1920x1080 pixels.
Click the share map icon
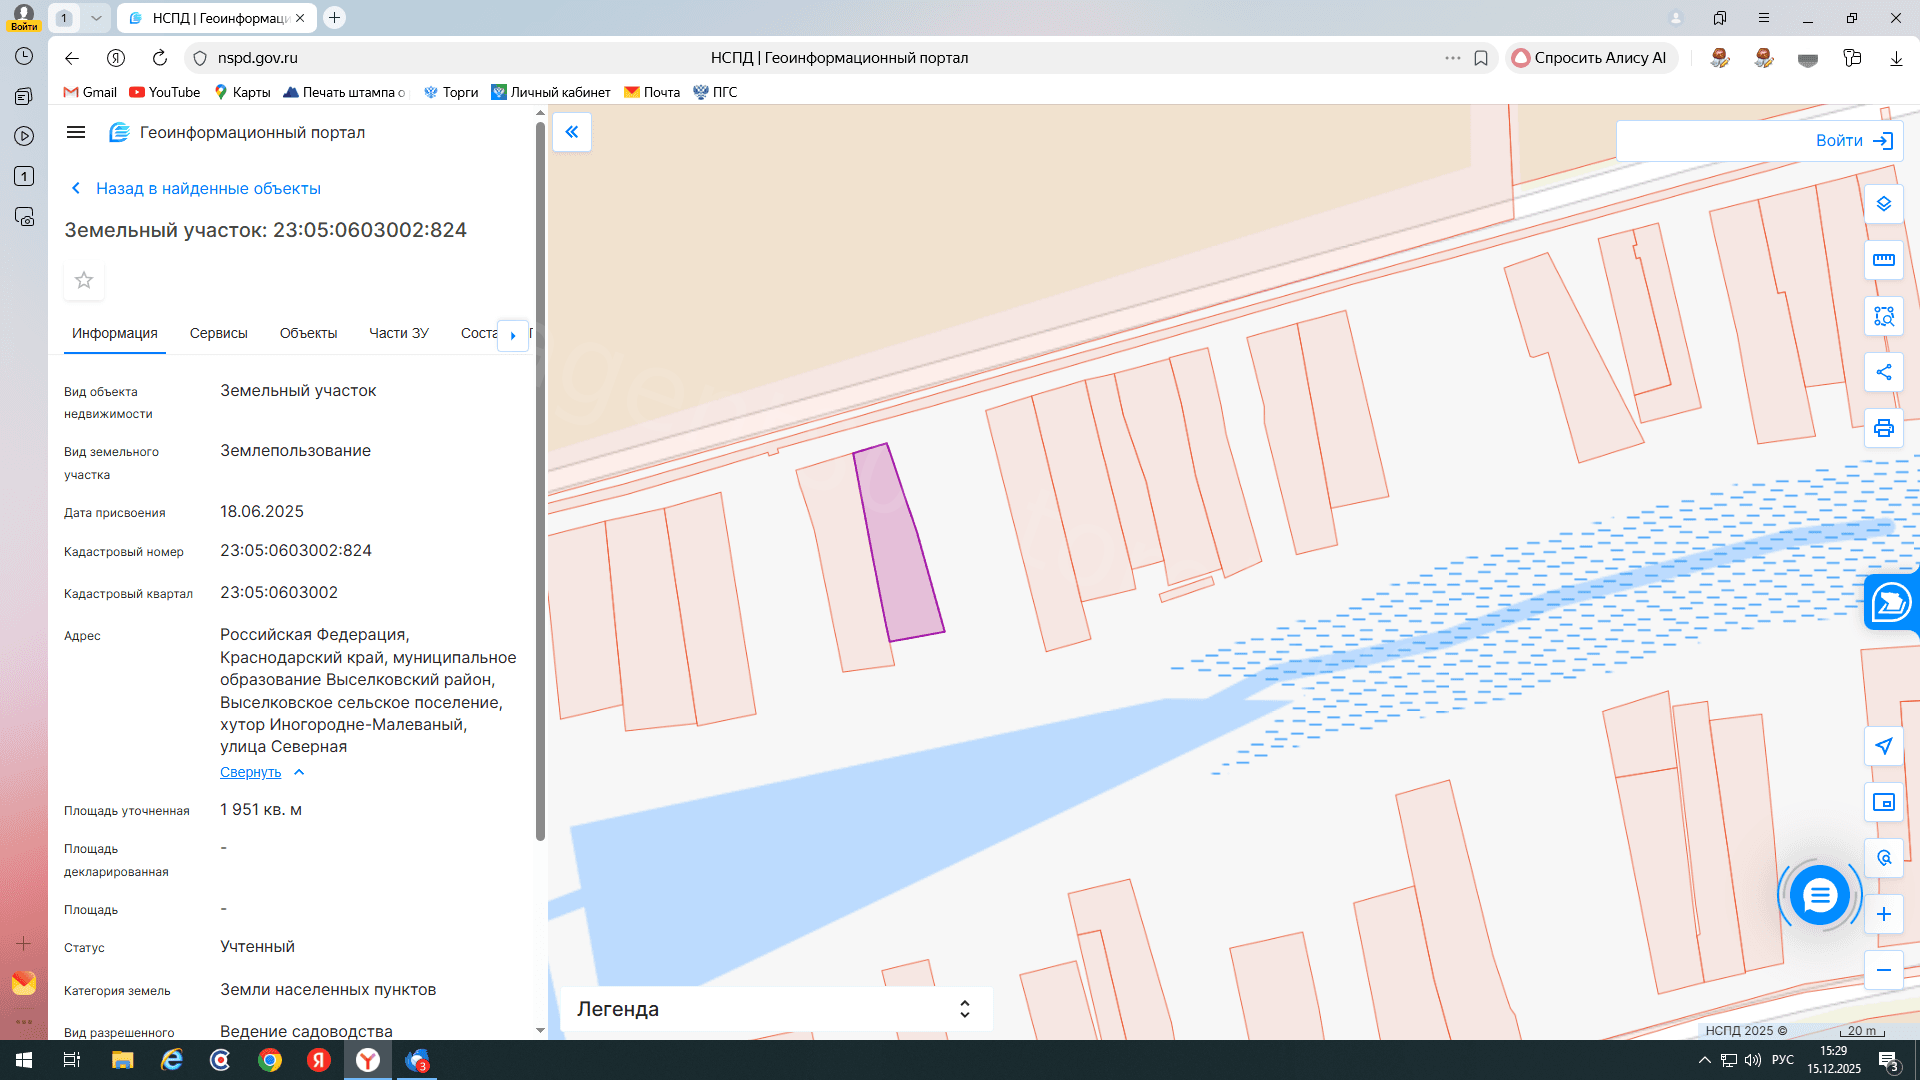pyautogui.click(x=1883, y=372)
